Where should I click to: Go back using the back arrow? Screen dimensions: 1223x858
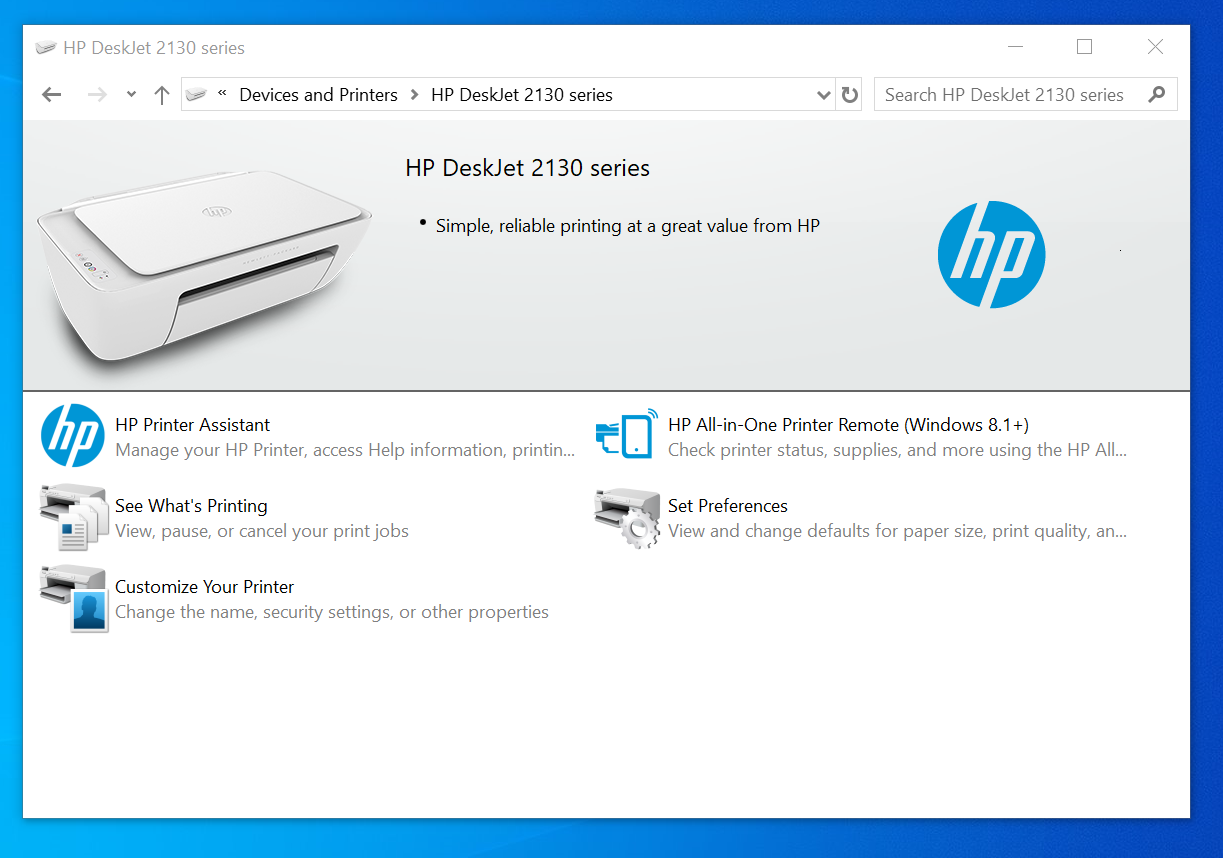click(x=52, y=95)
